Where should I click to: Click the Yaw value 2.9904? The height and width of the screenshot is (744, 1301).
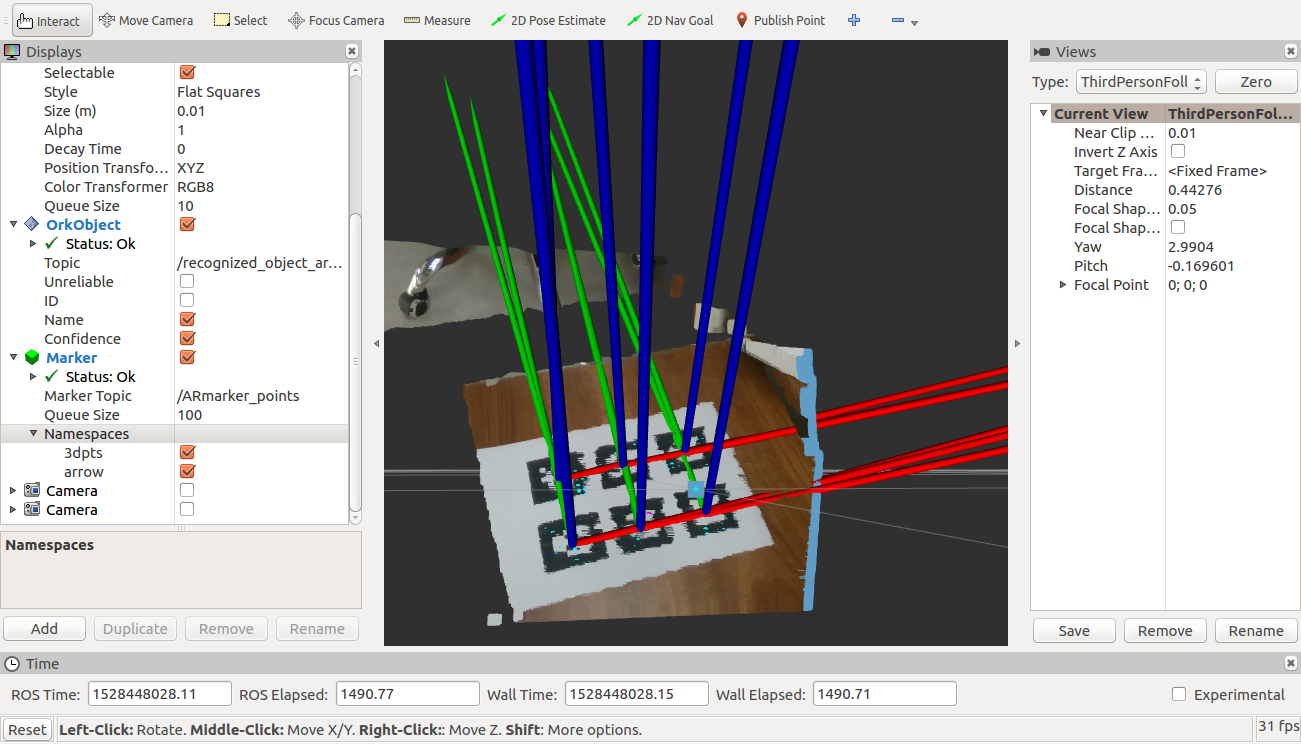click(1189, 247)
